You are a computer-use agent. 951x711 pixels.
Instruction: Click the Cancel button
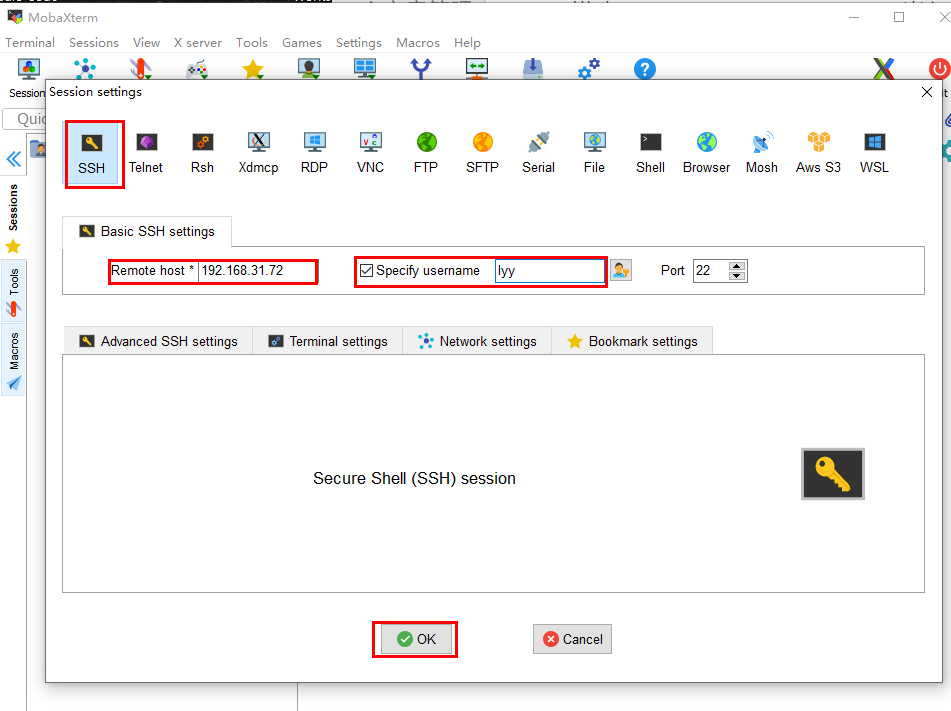pos(573,639)
